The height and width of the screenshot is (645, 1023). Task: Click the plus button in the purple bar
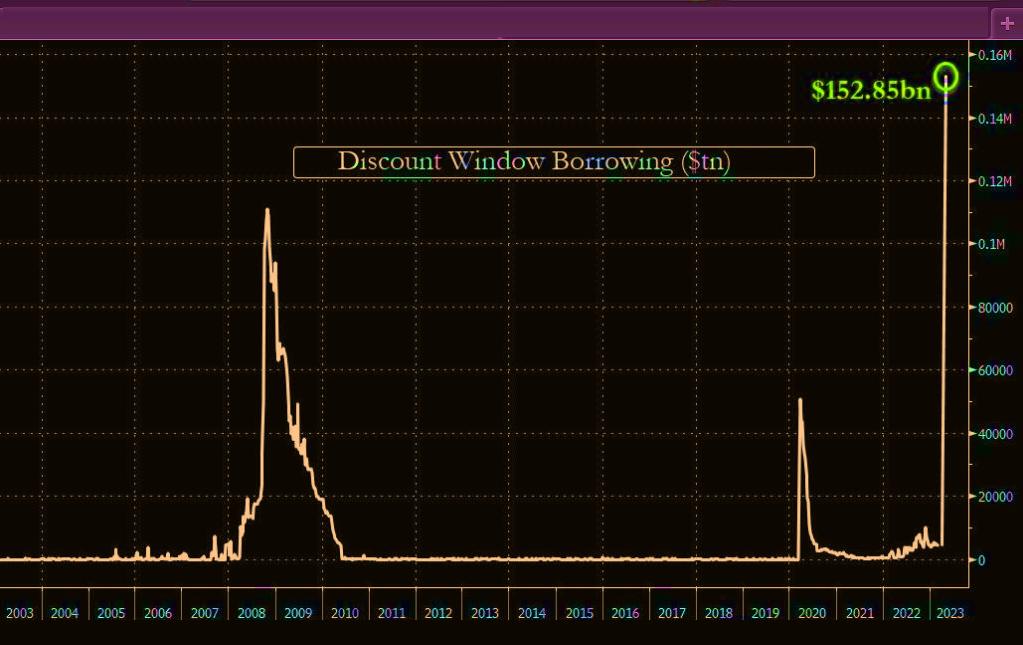[1006, 23]
